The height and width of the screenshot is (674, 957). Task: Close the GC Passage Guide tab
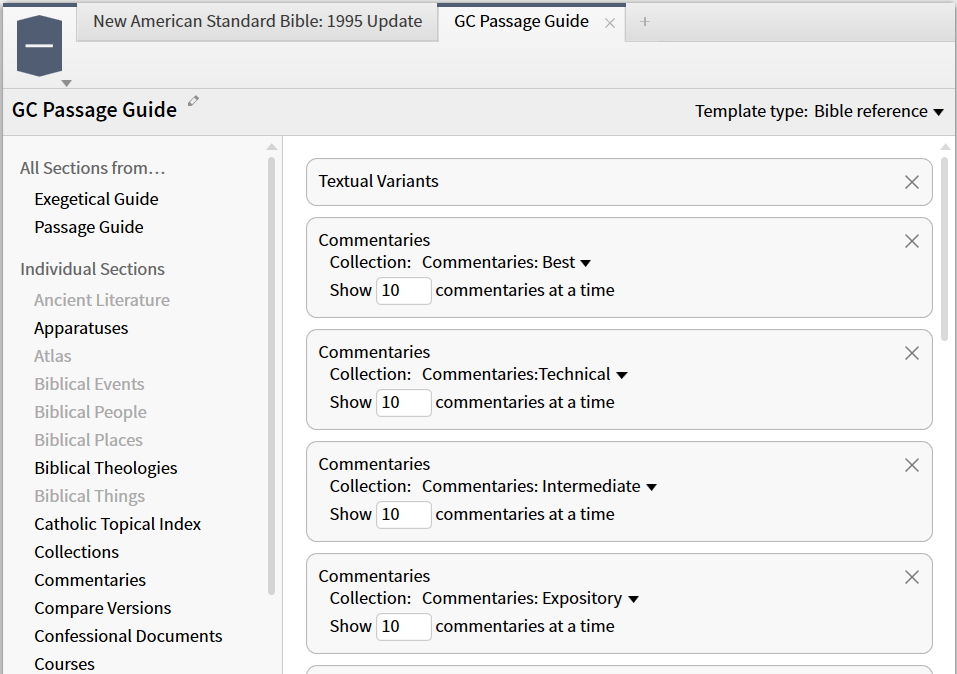tap(610, 23)
